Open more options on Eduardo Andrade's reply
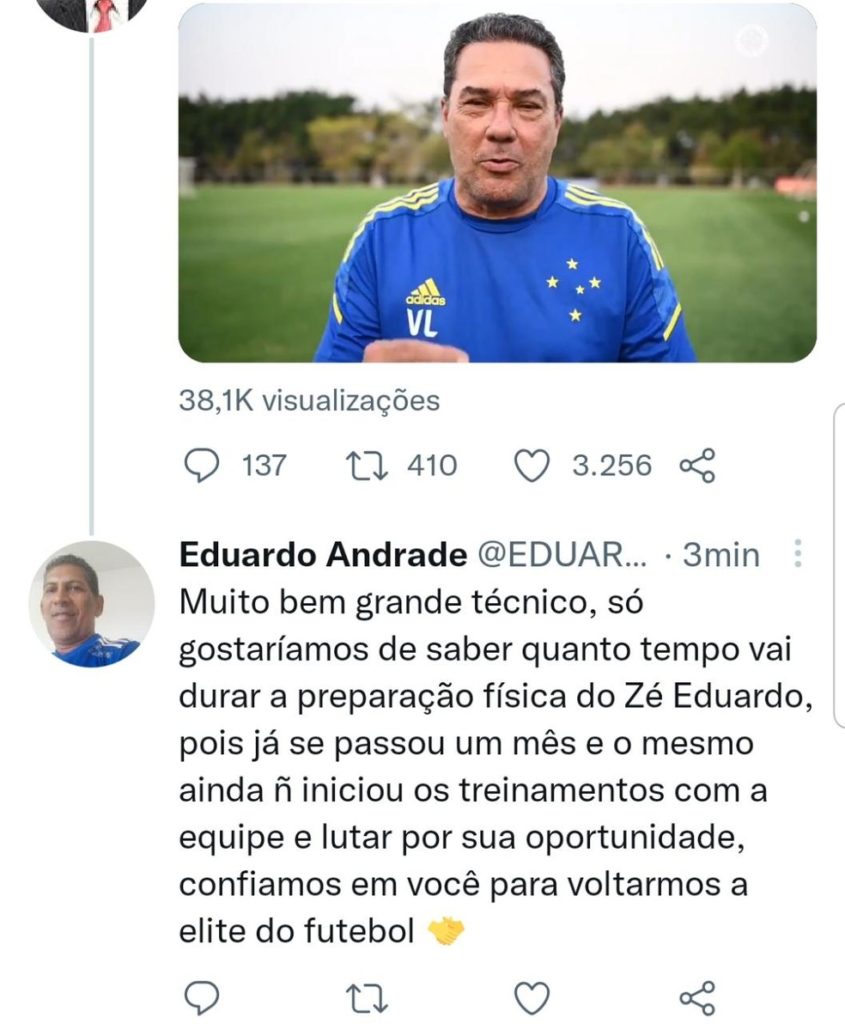 coord(798,554)
